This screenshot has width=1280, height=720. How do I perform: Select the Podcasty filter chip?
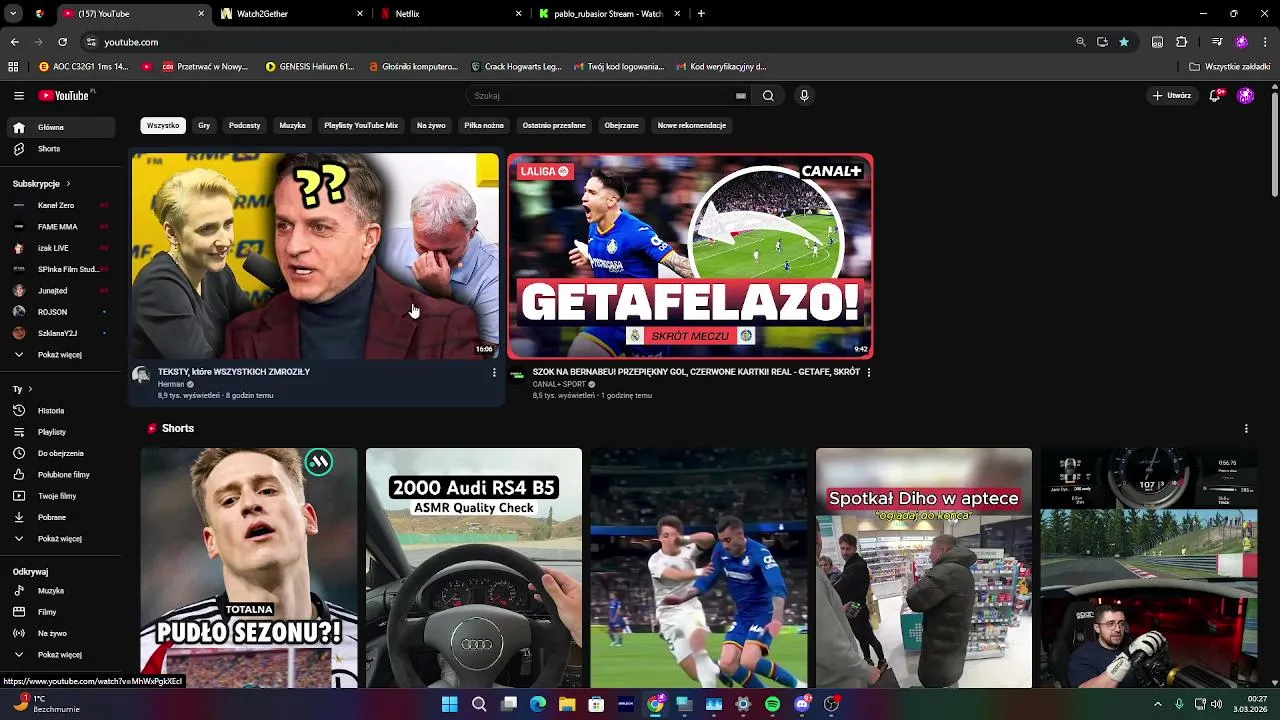(244, 126)
